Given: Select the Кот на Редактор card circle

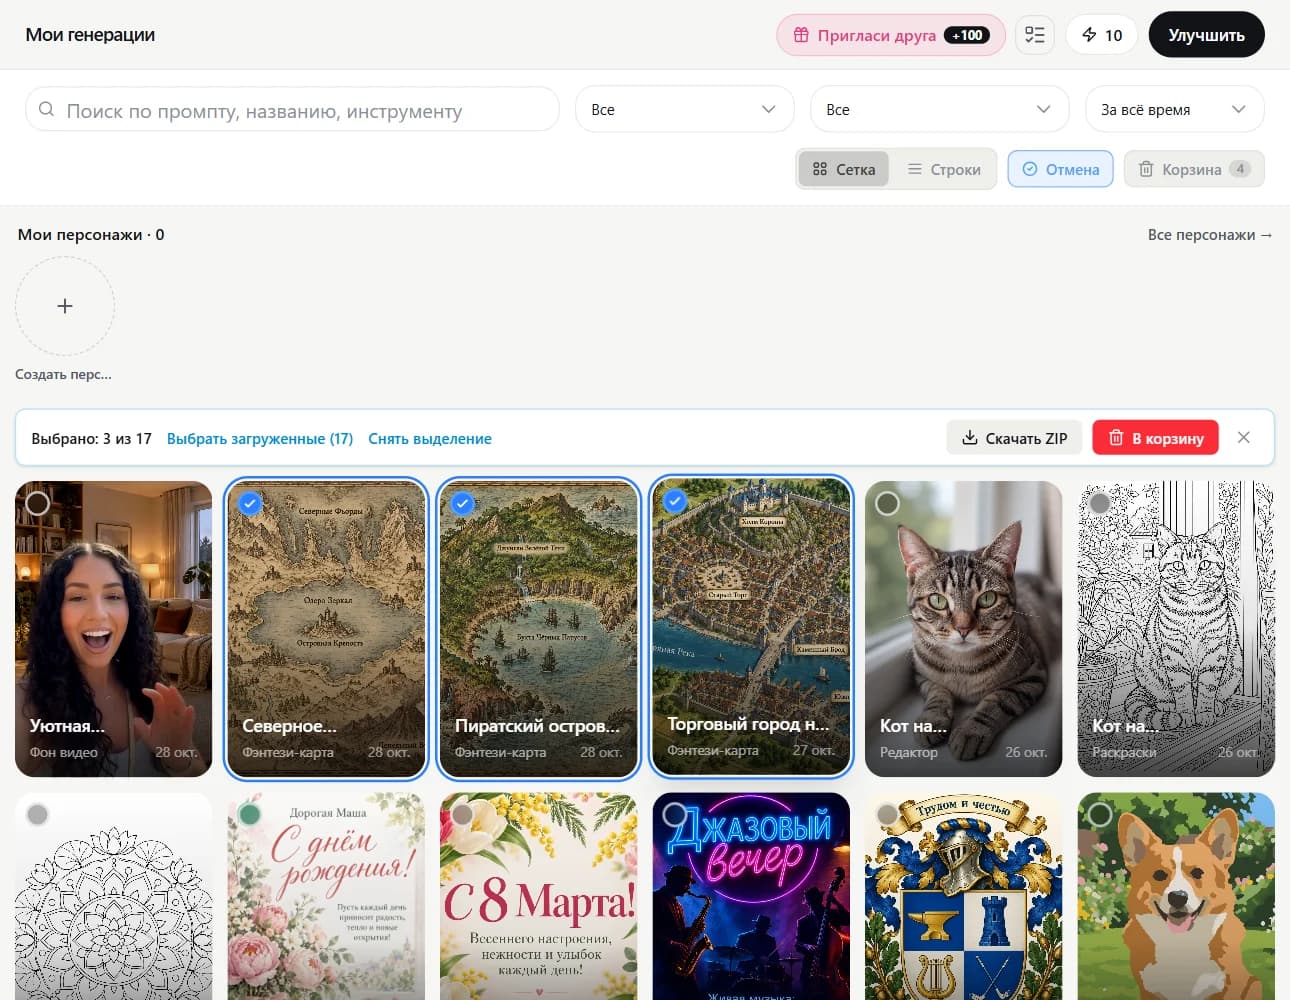Looking at the screenshot, I should tap(888, 503).
